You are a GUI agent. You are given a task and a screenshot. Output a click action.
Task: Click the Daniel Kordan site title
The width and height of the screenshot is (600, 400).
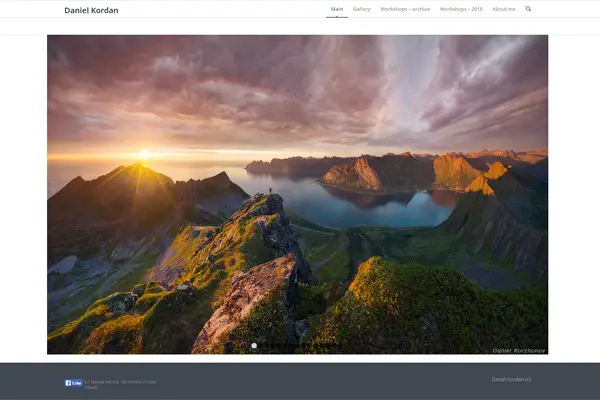[91, 10]
